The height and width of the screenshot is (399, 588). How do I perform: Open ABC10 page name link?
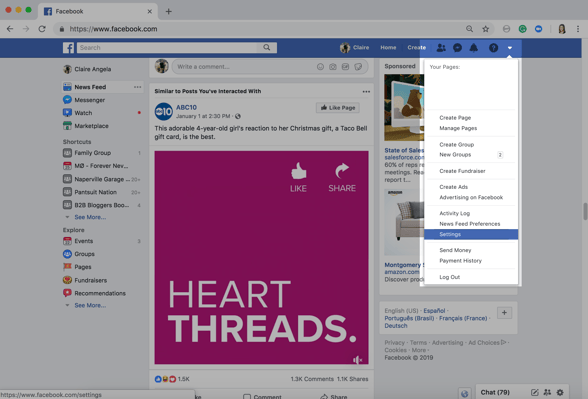click(x=186, y=107)
